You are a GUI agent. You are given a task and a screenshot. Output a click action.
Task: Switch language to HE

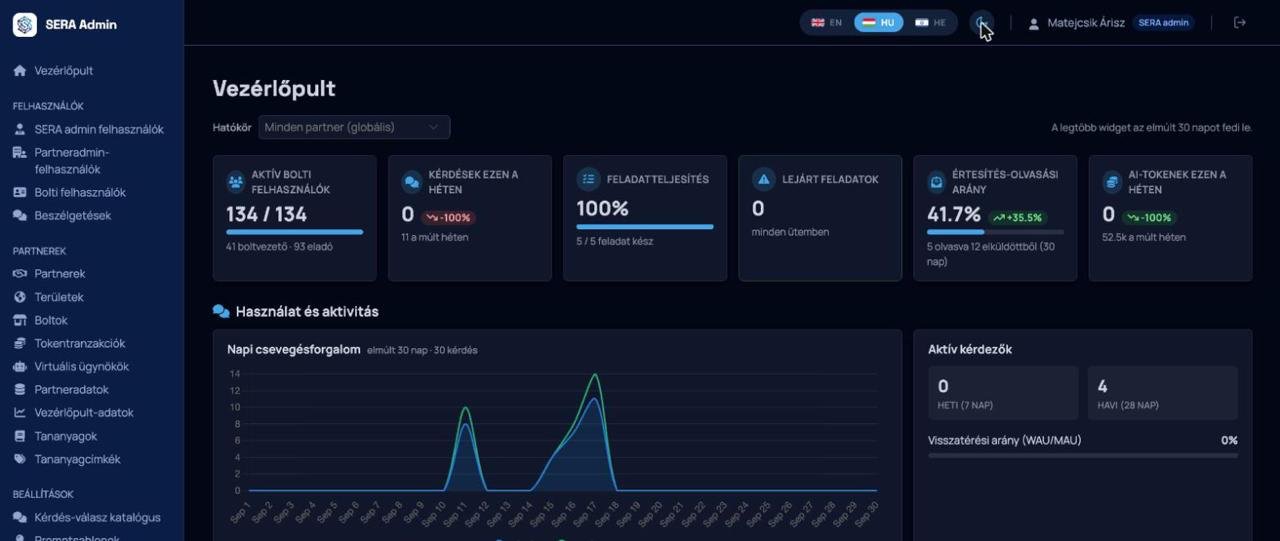click(x=931, y=22)
